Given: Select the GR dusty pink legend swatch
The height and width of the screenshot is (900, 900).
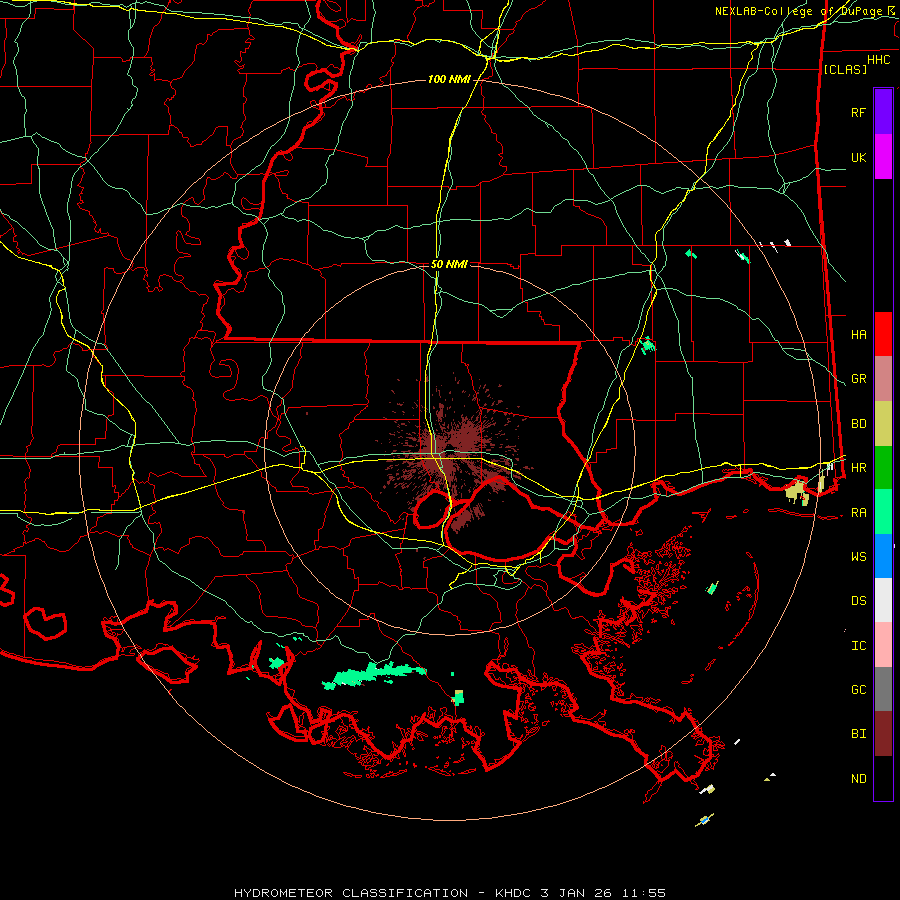Looking at the screenshot, I should [x=883, y=378].
